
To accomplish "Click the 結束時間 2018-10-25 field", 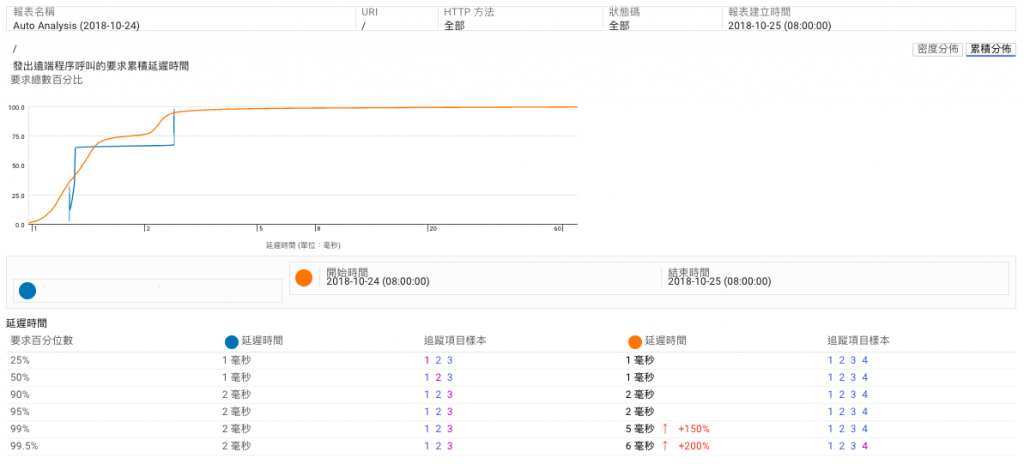I will click(719, 277).
